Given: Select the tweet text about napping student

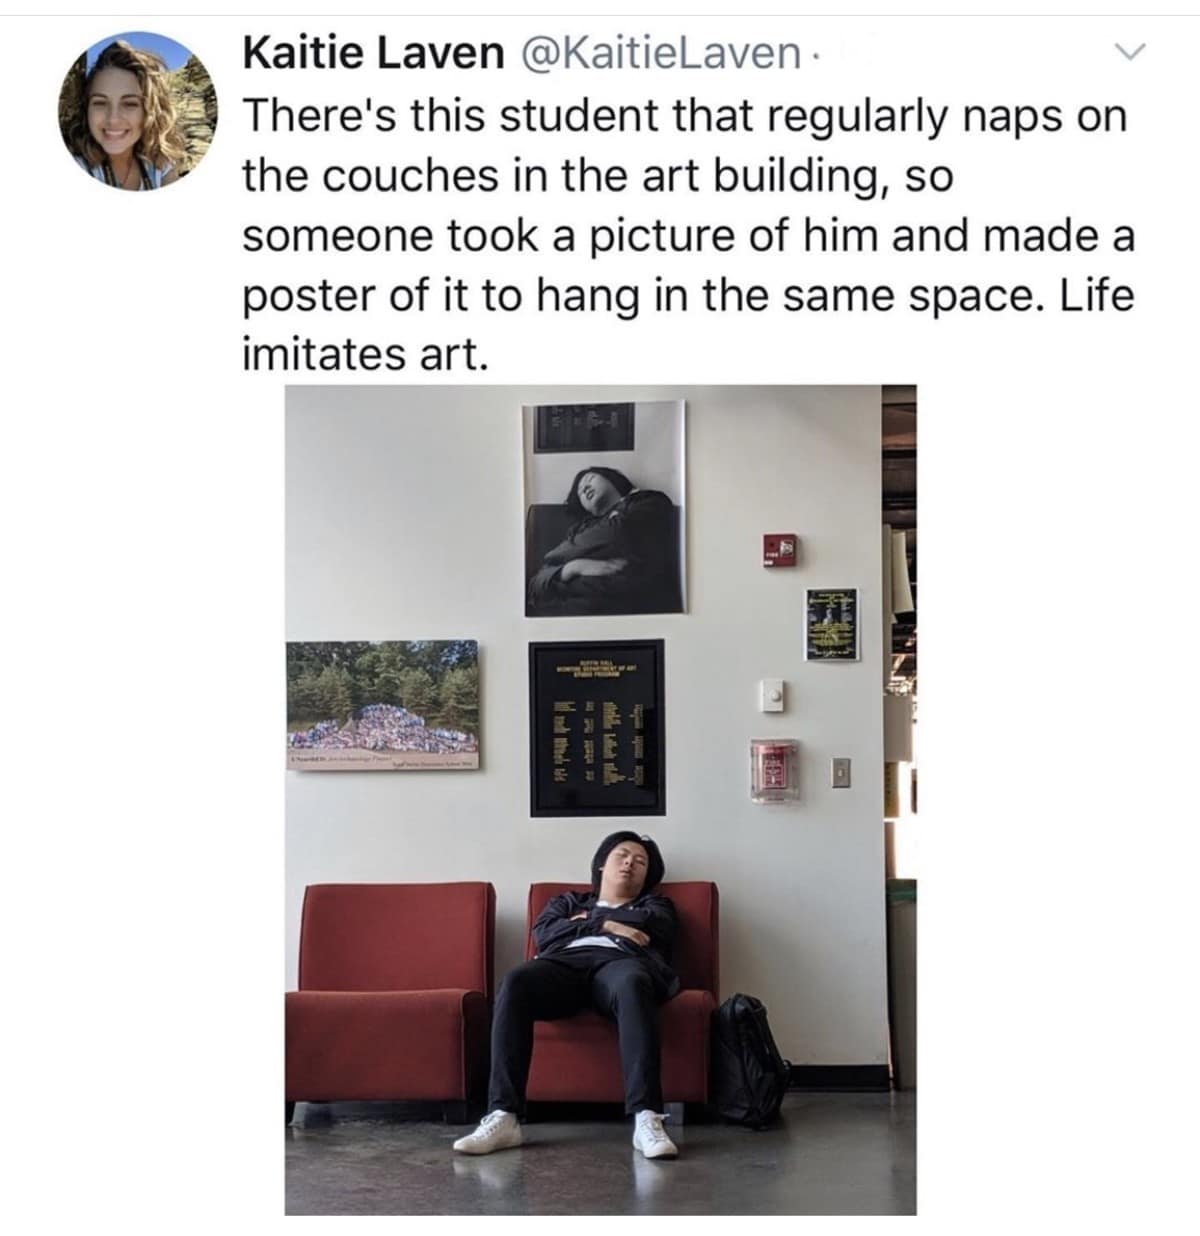Looking at the screenshot, I should [689, 235].
